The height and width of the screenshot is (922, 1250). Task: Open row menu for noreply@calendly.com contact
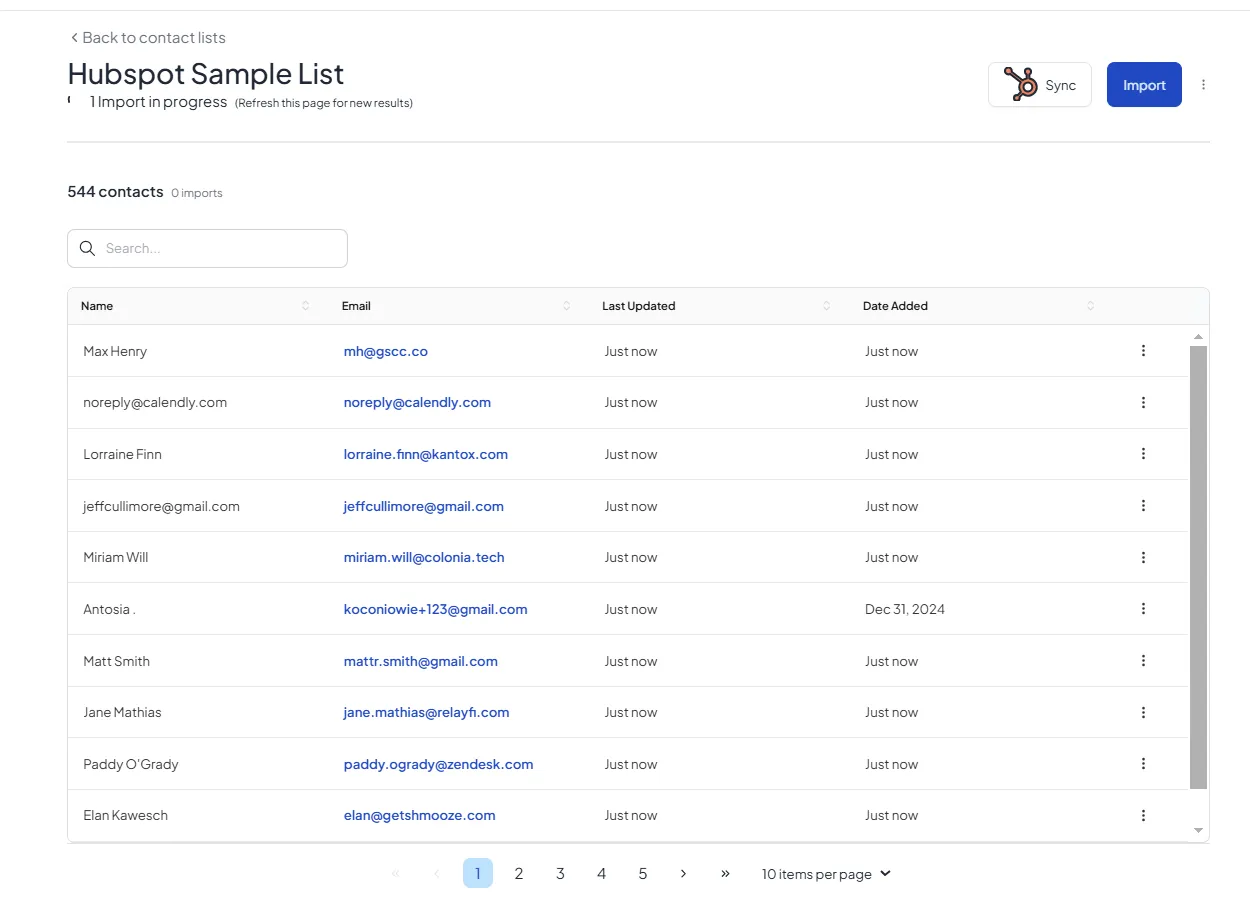1143,403
